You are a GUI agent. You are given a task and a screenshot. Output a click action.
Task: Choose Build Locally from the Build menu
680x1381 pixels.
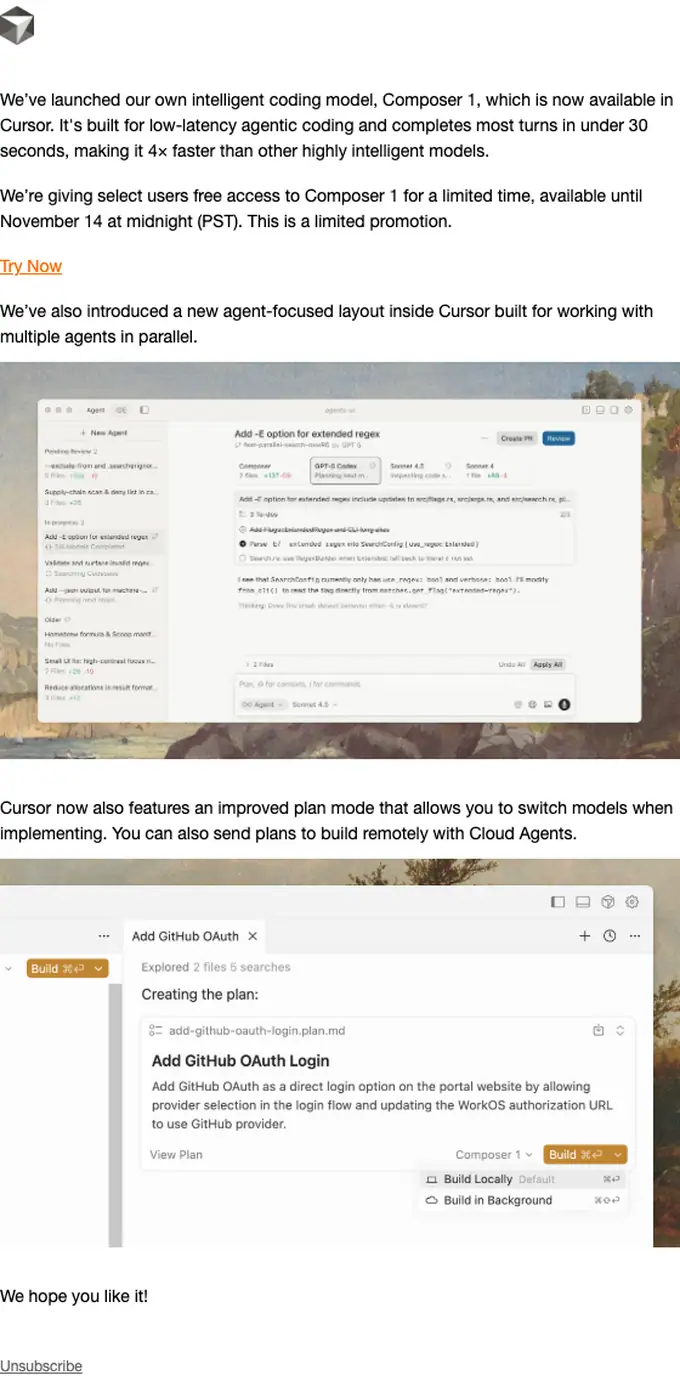coord(523,1179)
